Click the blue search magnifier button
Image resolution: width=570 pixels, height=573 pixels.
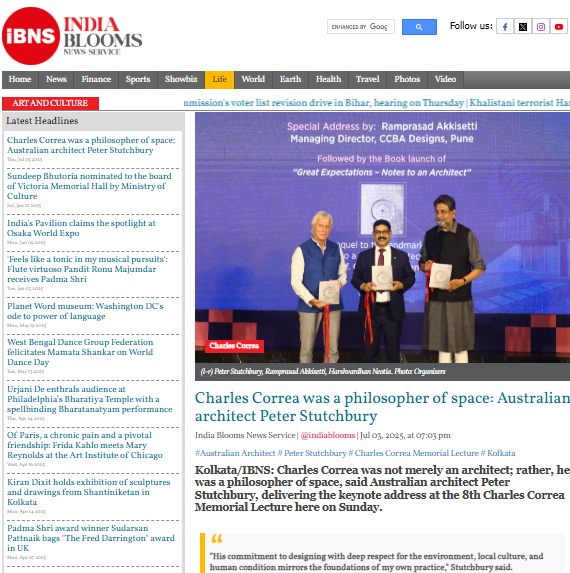419,27
